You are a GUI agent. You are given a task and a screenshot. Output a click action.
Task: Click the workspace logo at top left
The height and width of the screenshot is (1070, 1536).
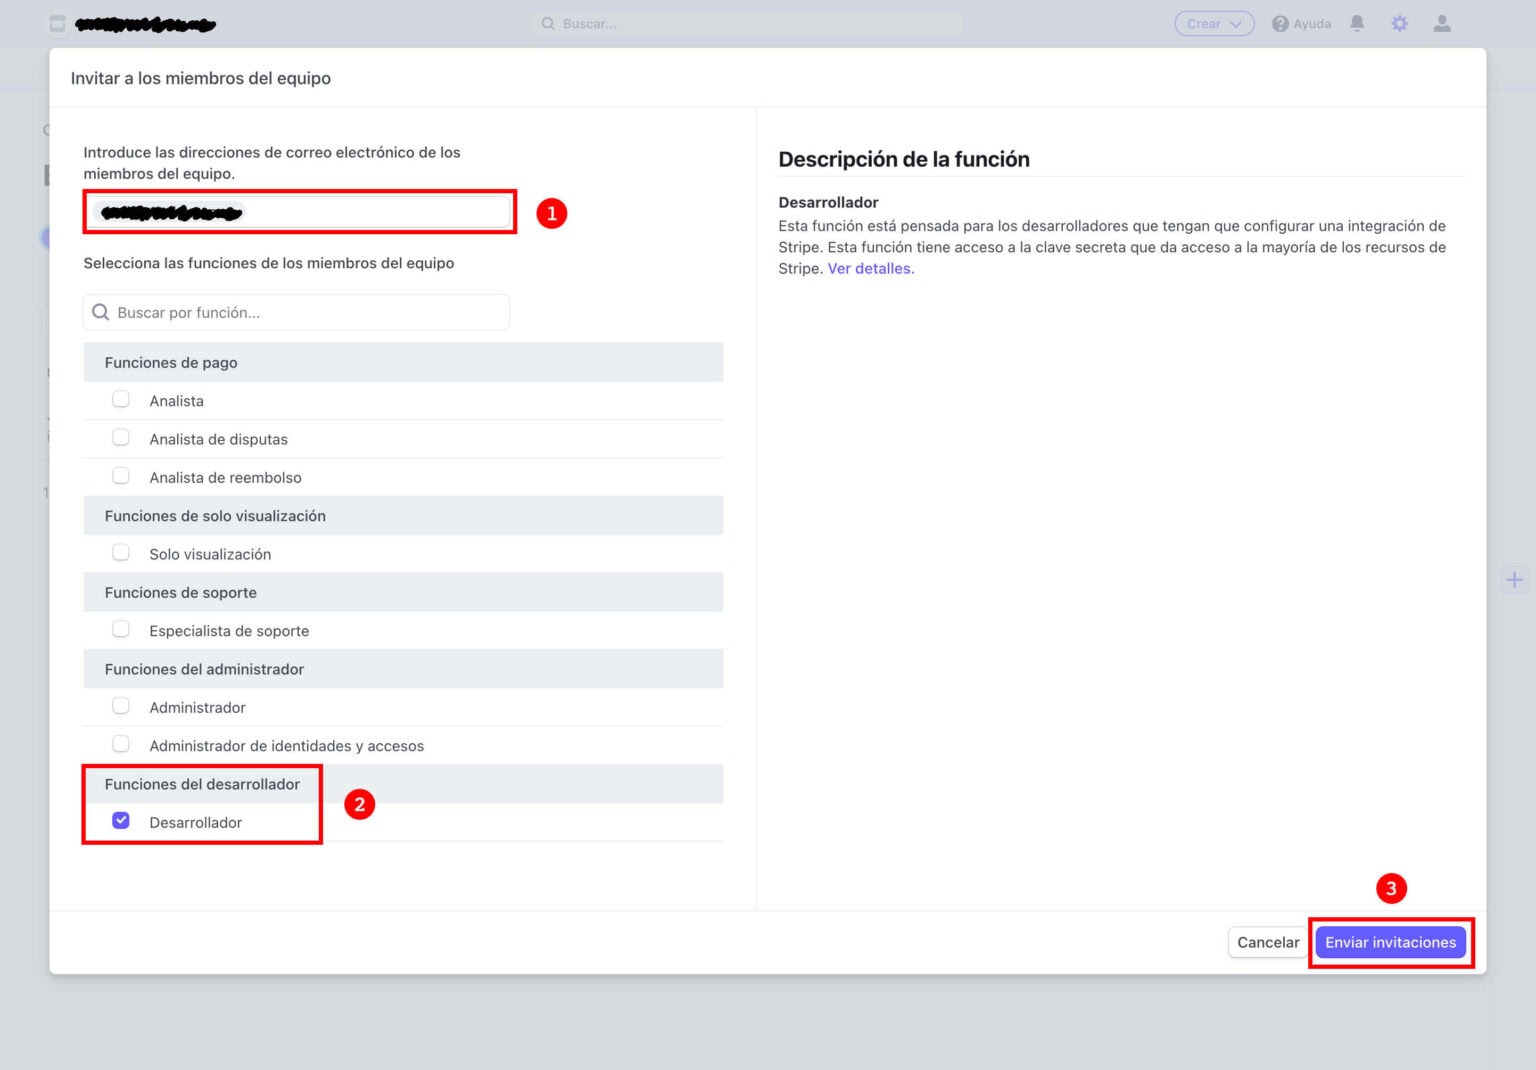tap(57, 23)
